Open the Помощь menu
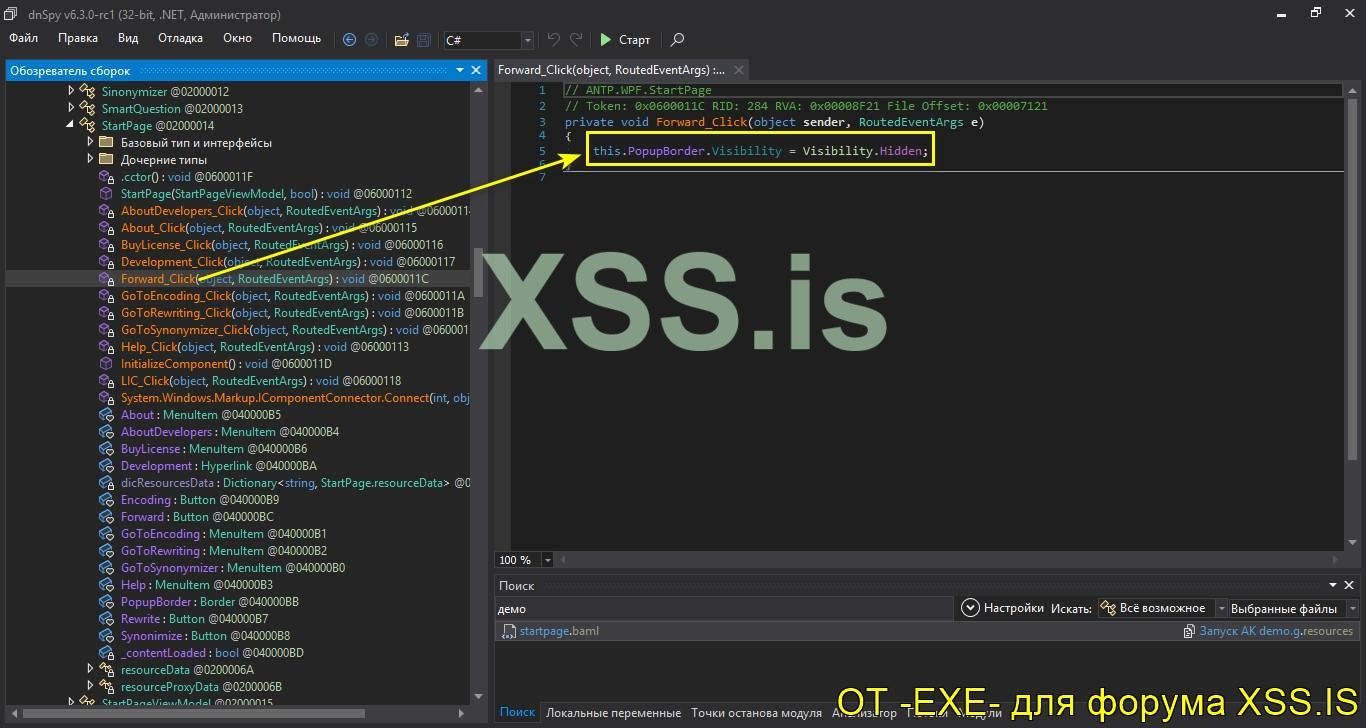 297,38
